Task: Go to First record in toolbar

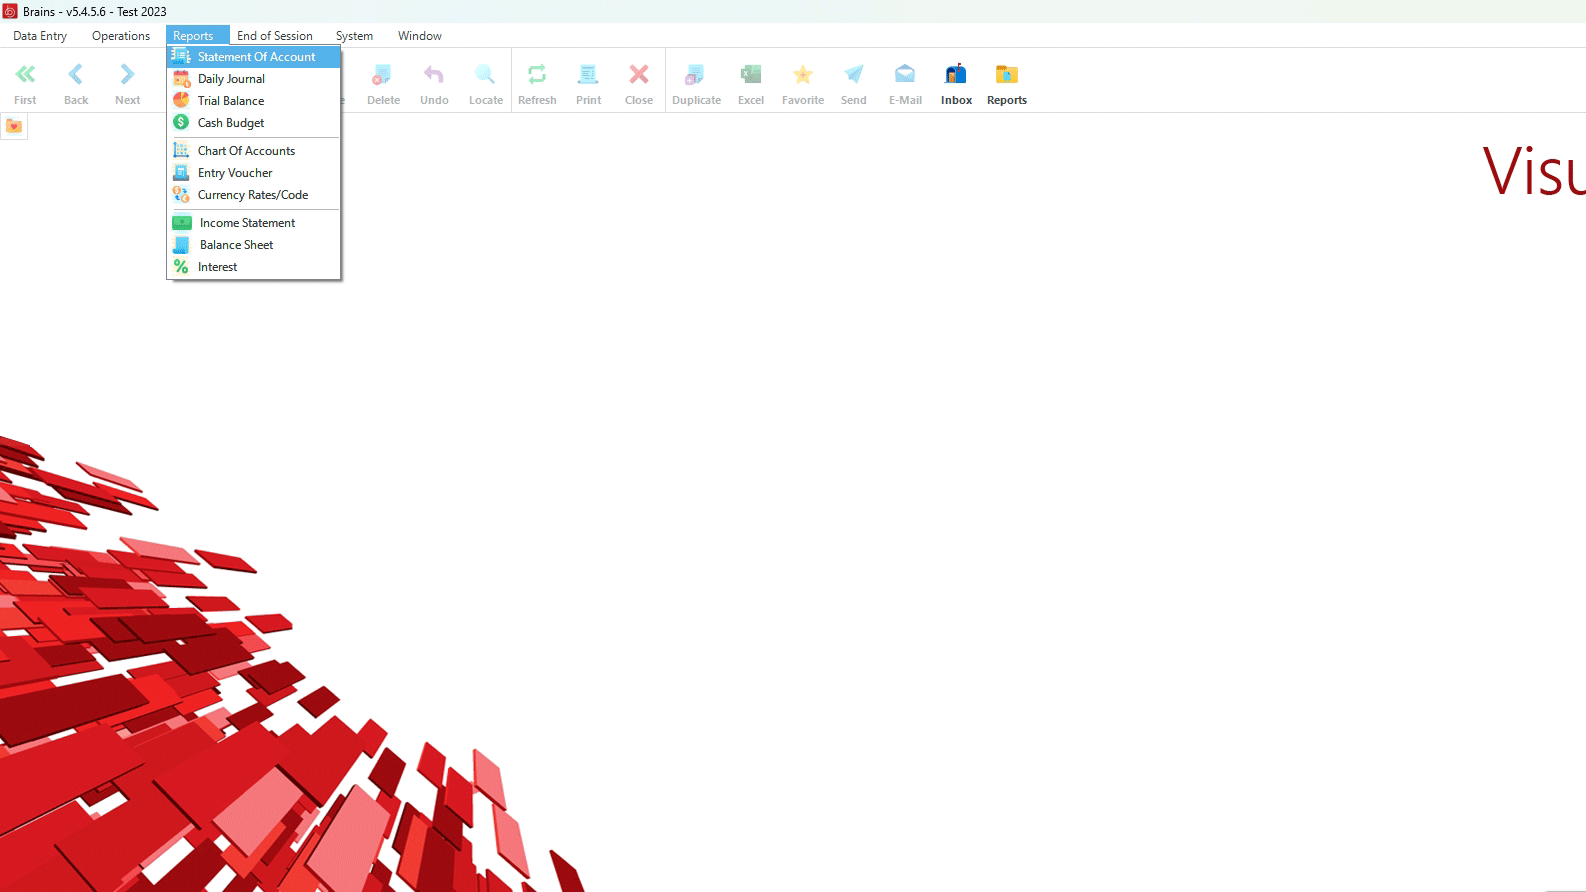Action: pyautogui.click(x=25, y=74)
